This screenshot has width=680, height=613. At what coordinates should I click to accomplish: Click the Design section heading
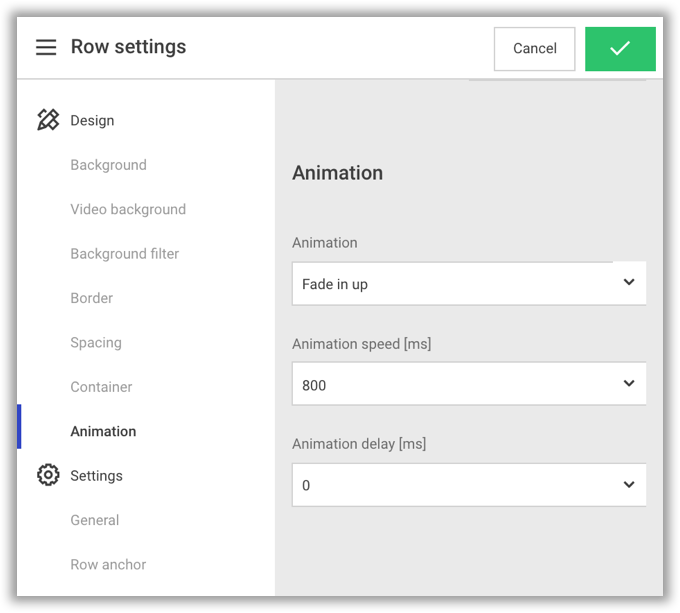pyautogui.click(x=92, y=120)
